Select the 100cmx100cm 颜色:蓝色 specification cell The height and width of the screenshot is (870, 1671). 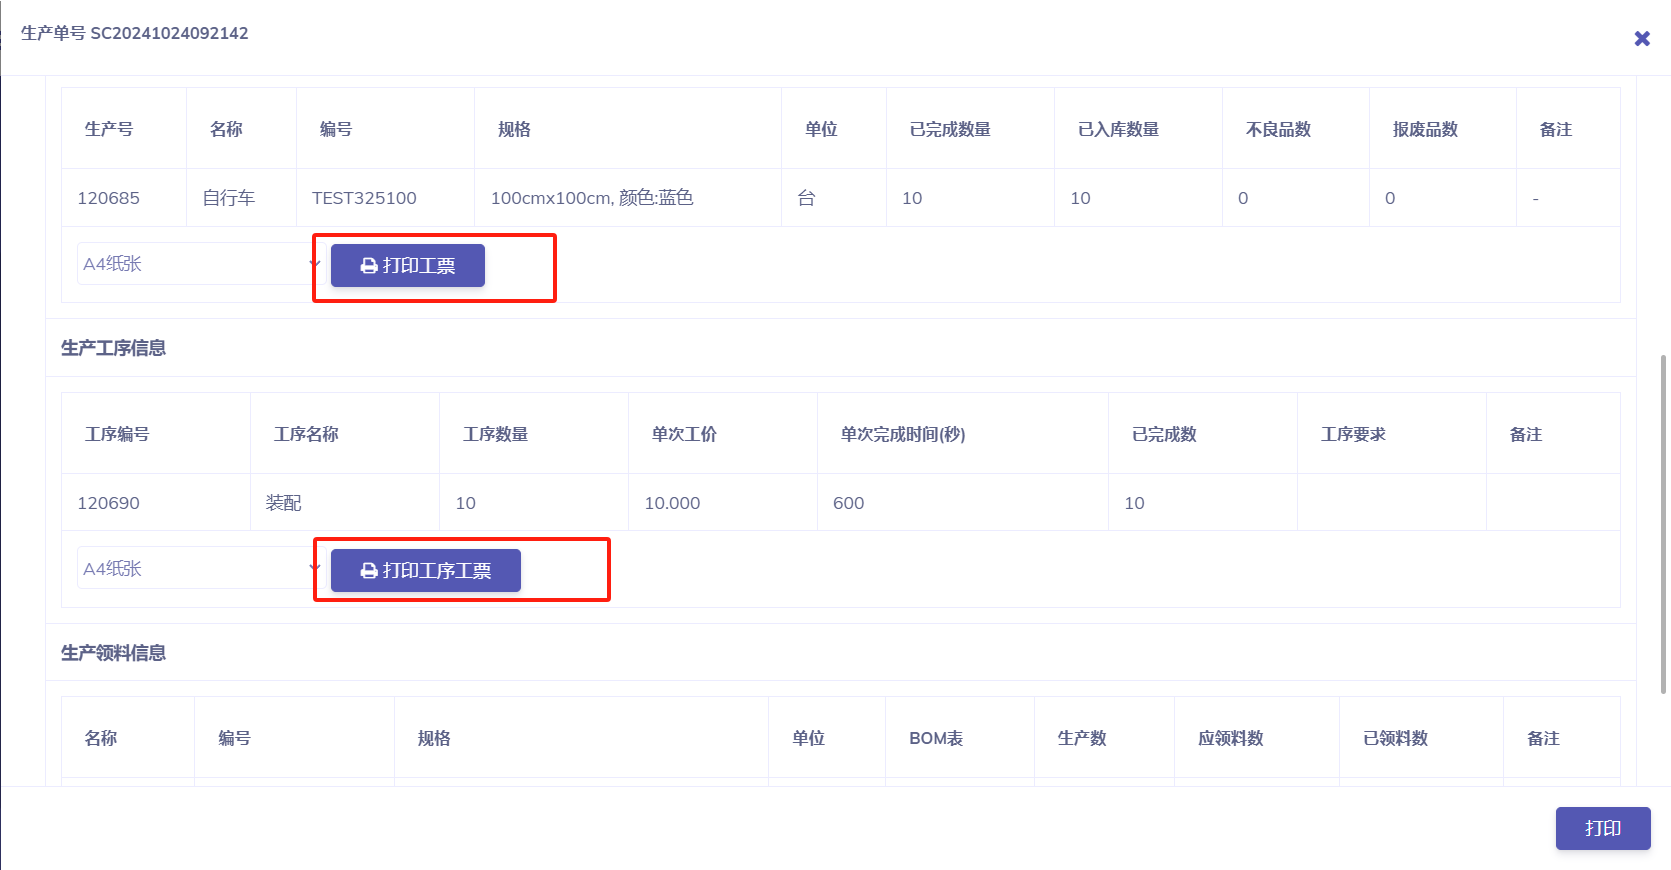(592, 198)
